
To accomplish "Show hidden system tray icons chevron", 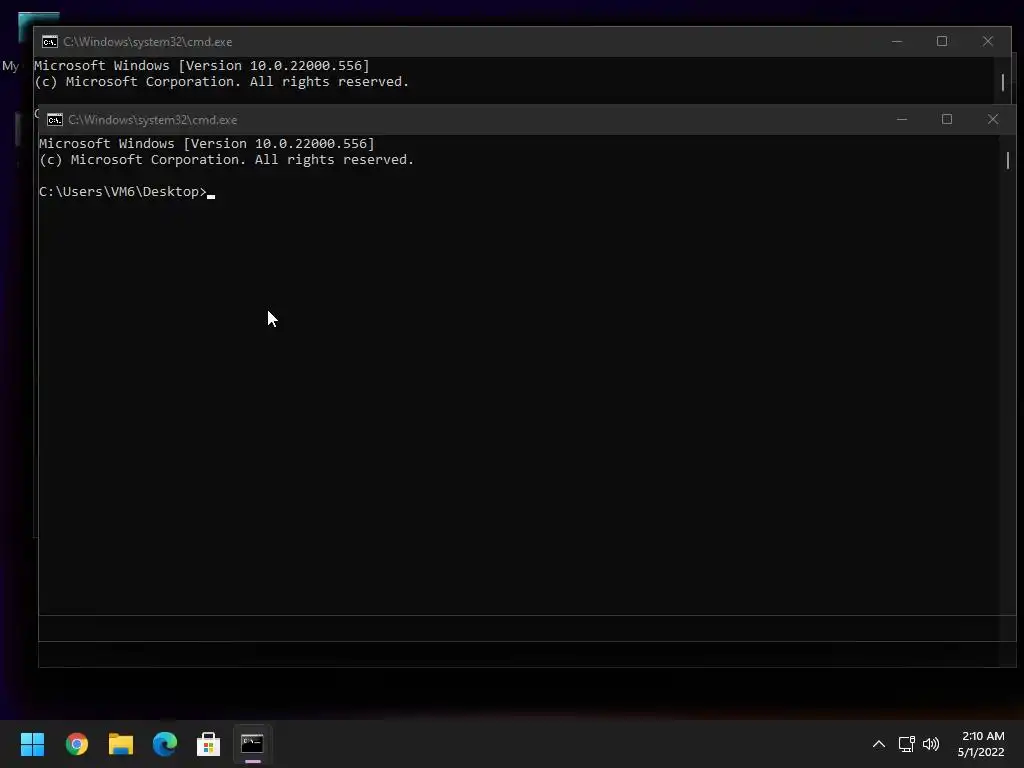I will [879, 744].
